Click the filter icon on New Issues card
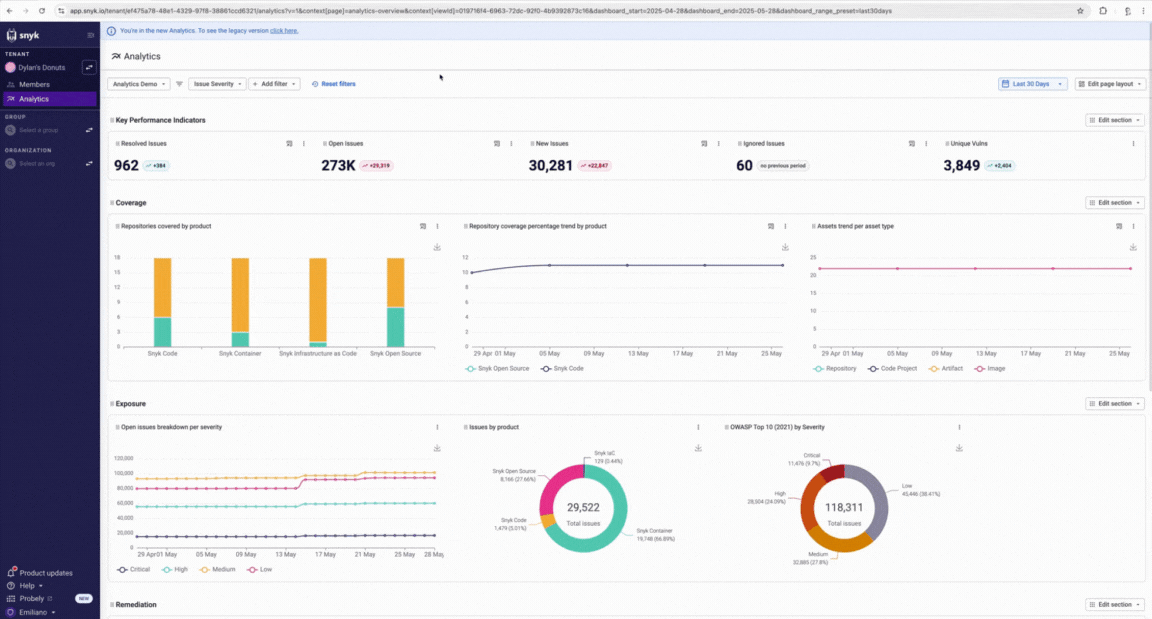Viewport: 1152px width, 619px height. tap(704, 144)
